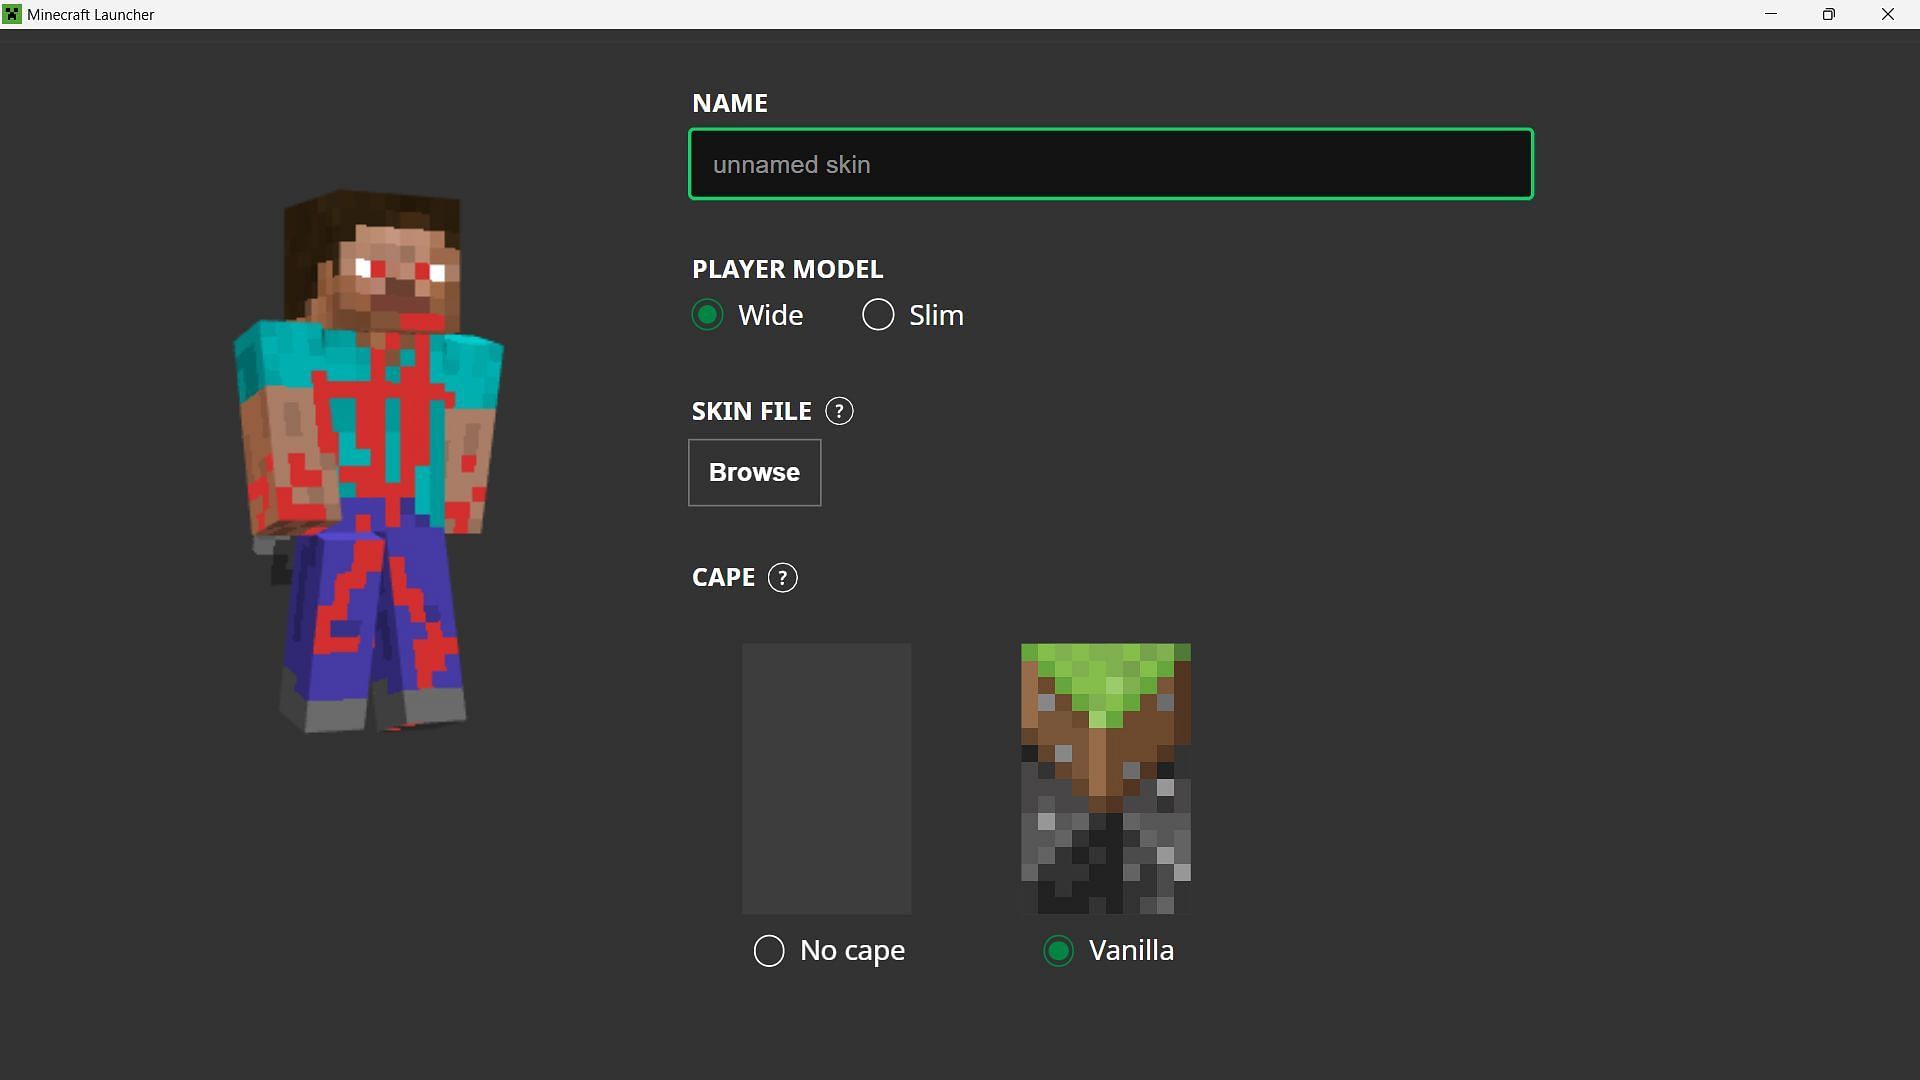Click the Browse button for the skin file
The image size is (1920, 1080).
[x=754, y=472]
